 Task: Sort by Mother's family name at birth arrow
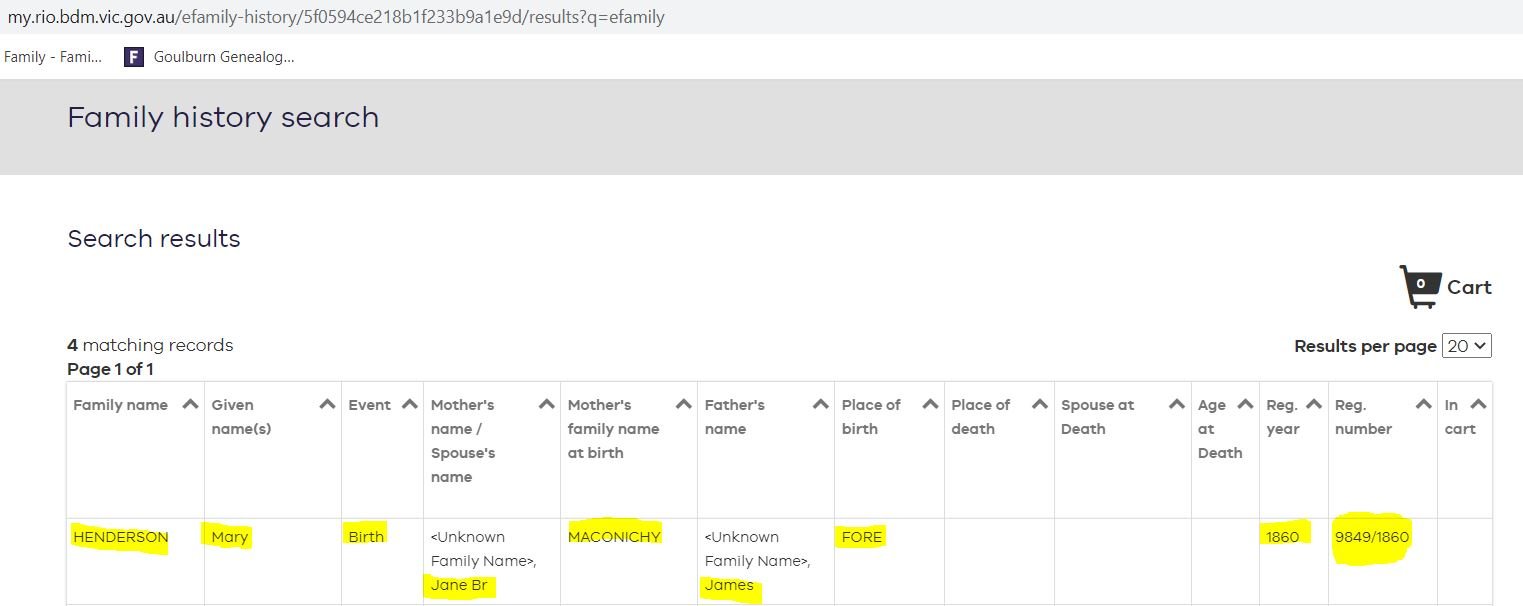[683, 405]
